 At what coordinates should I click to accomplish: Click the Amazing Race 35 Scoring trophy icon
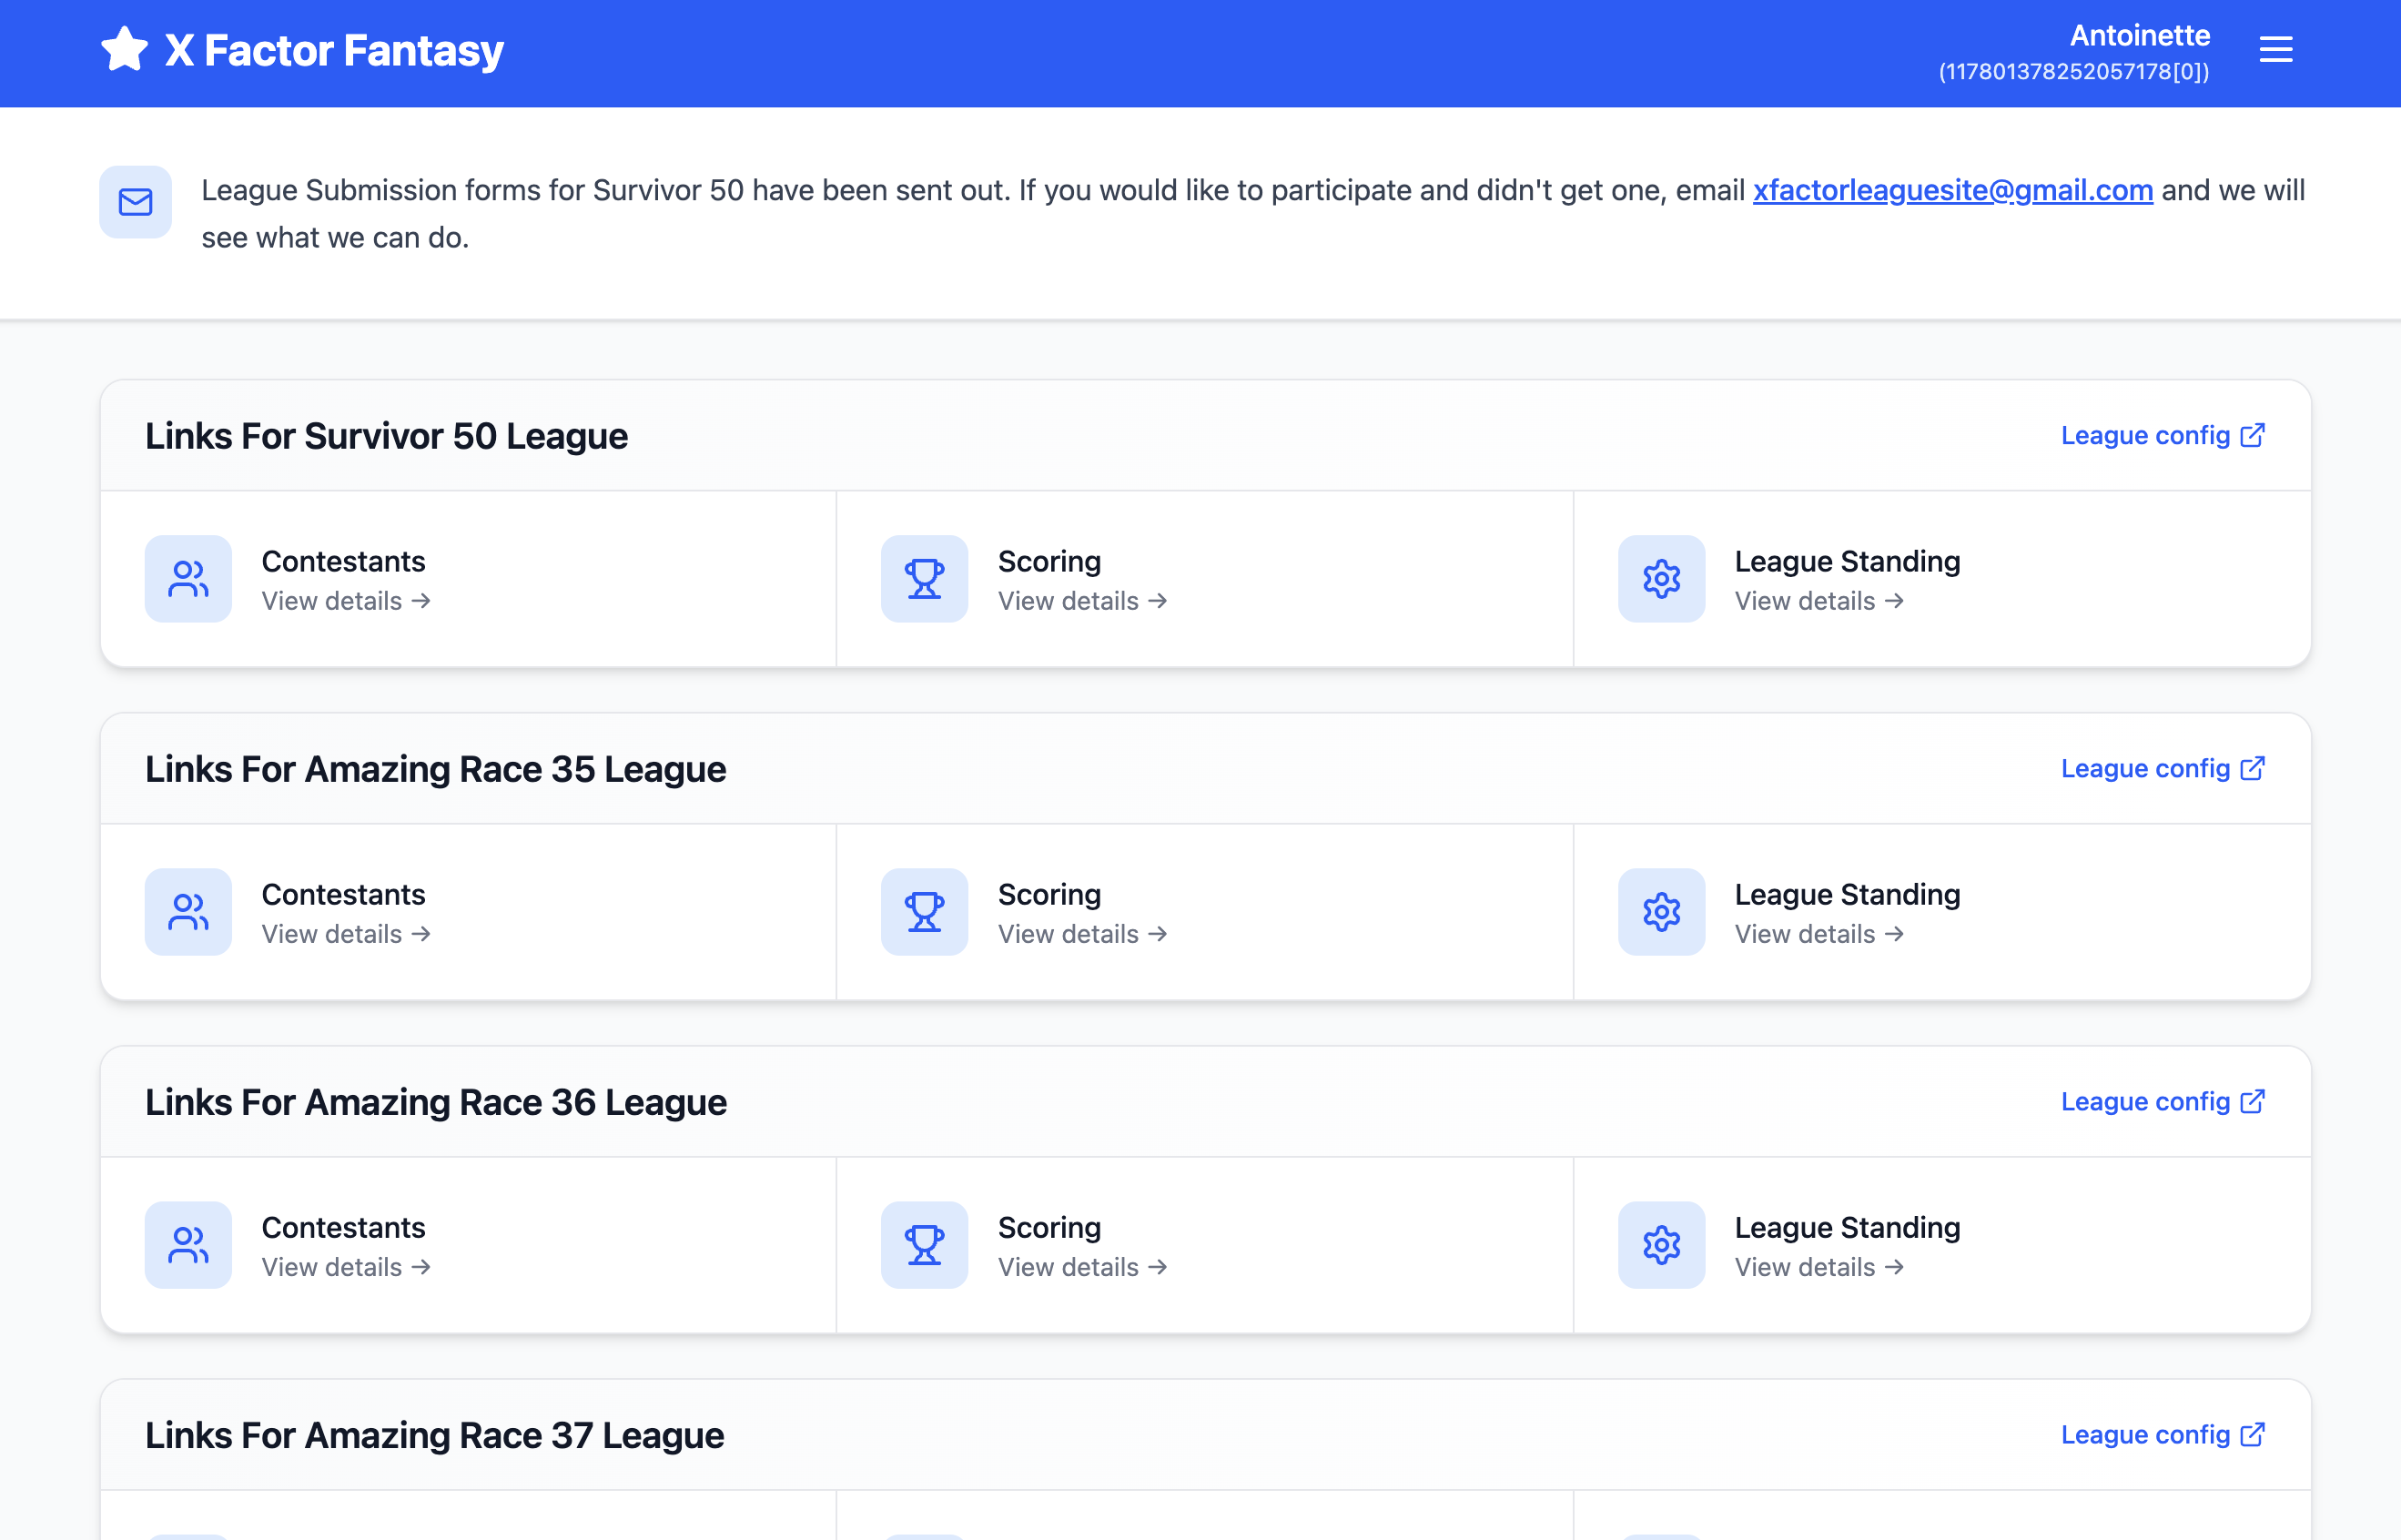(924, 912)
